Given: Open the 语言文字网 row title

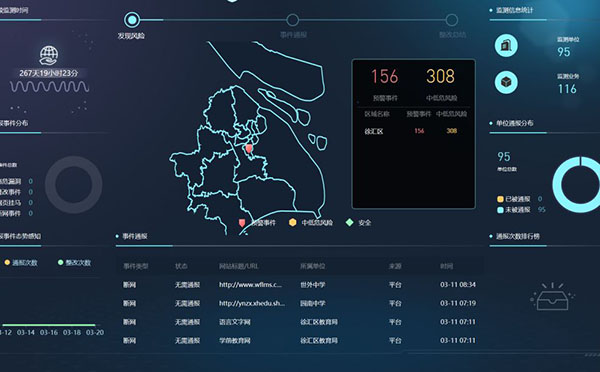Looking at the screenshot, I should [235, 322].
